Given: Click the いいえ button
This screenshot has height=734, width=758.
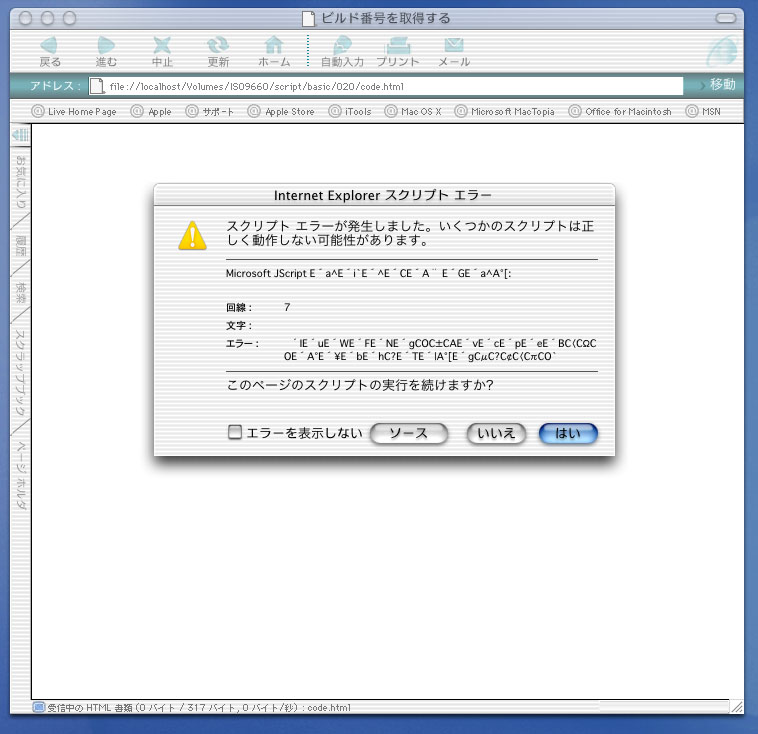Looking at the screenshot, I should [x=496, y=433].
